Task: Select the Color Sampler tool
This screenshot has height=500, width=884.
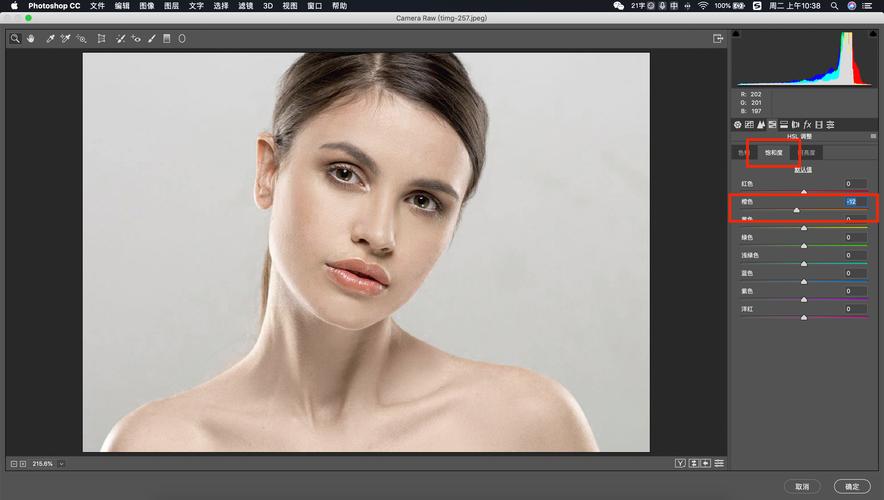Action: click(65, 38)
